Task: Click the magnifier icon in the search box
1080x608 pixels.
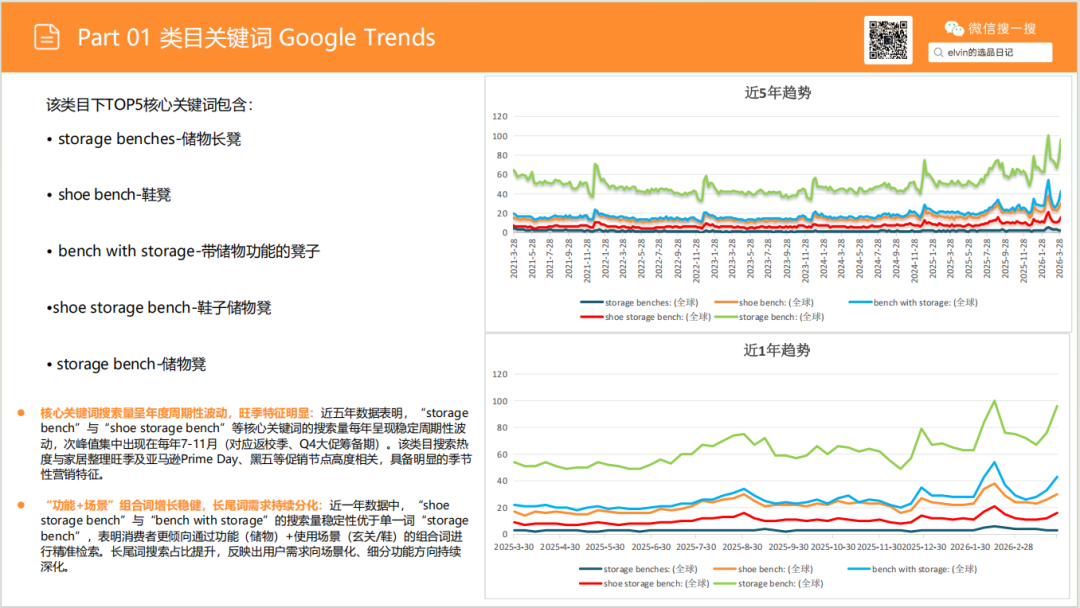Action: [939, 53]
